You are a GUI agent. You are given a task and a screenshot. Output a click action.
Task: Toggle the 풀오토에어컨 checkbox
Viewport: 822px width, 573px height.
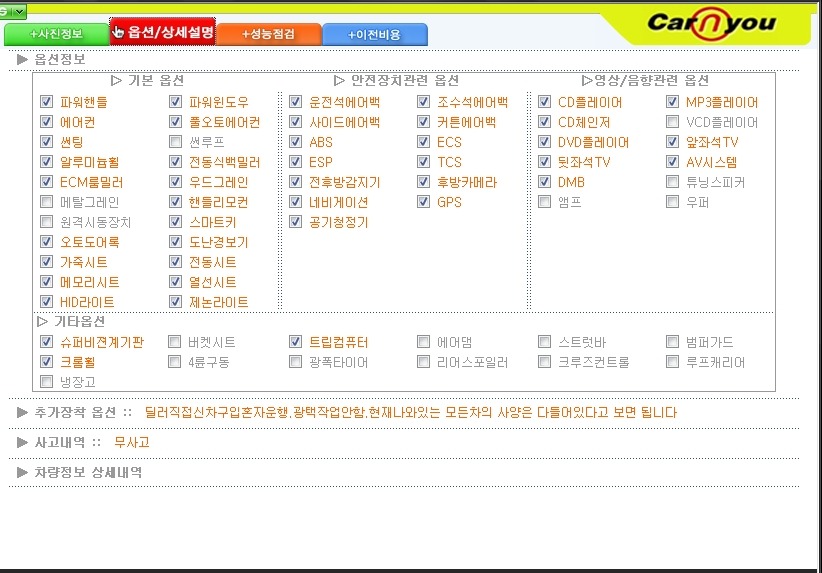(176, 122)
